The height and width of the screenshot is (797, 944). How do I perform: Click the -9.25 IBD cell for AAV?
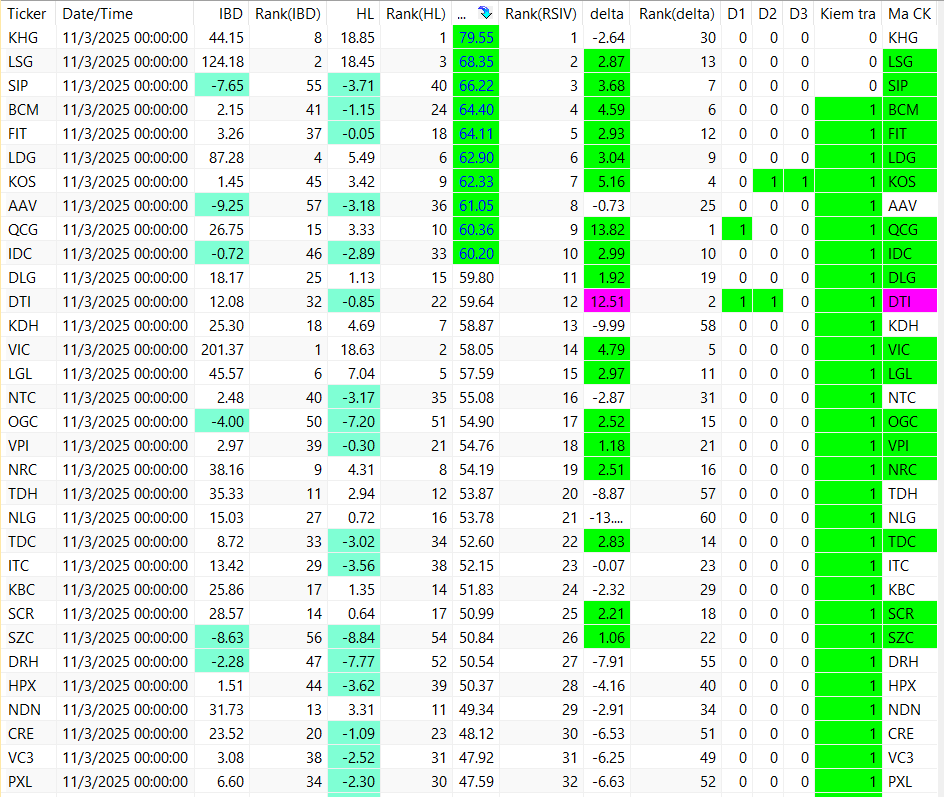tap(222, 206)
